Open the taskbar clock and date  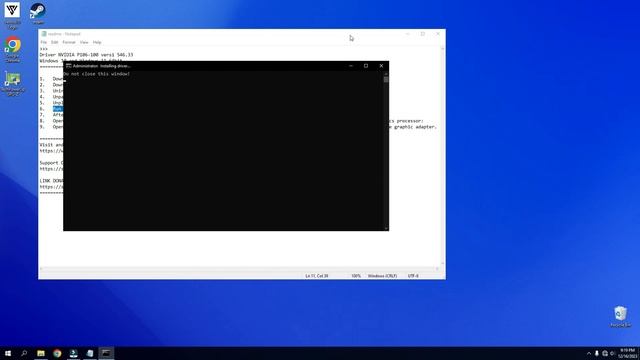click(627, 353)
